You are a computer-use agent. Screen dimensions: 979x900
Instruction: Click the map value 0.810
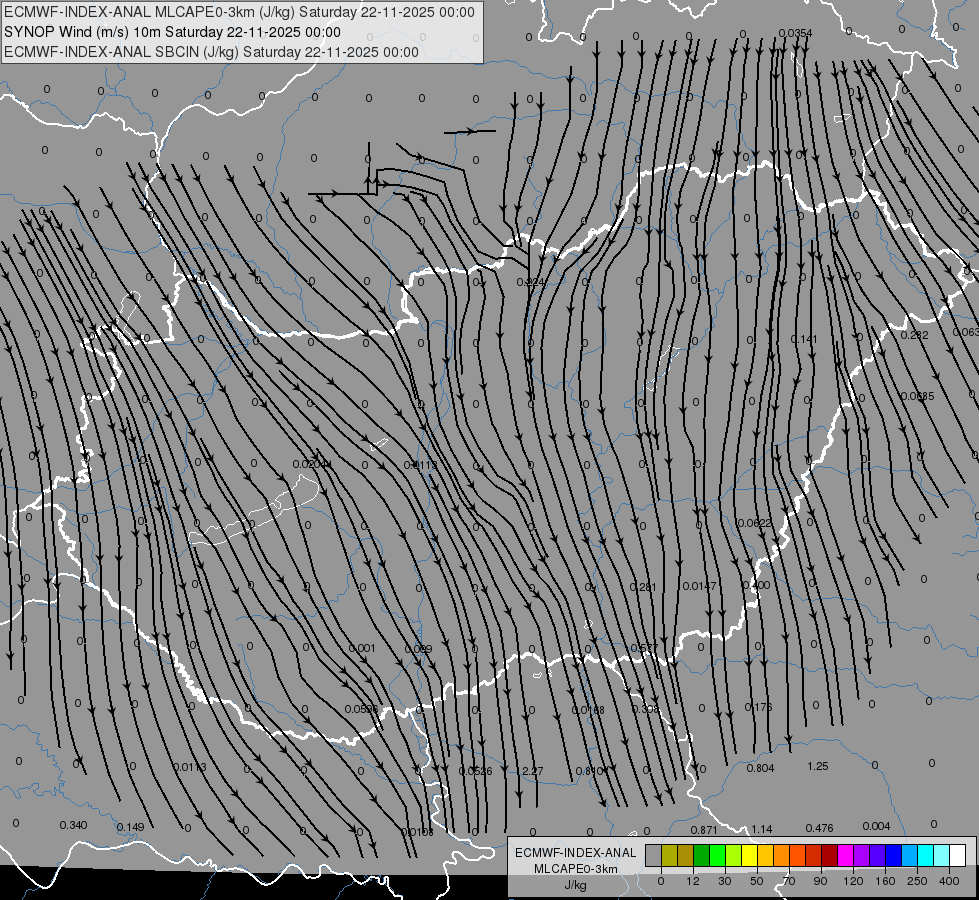[589, 771]
